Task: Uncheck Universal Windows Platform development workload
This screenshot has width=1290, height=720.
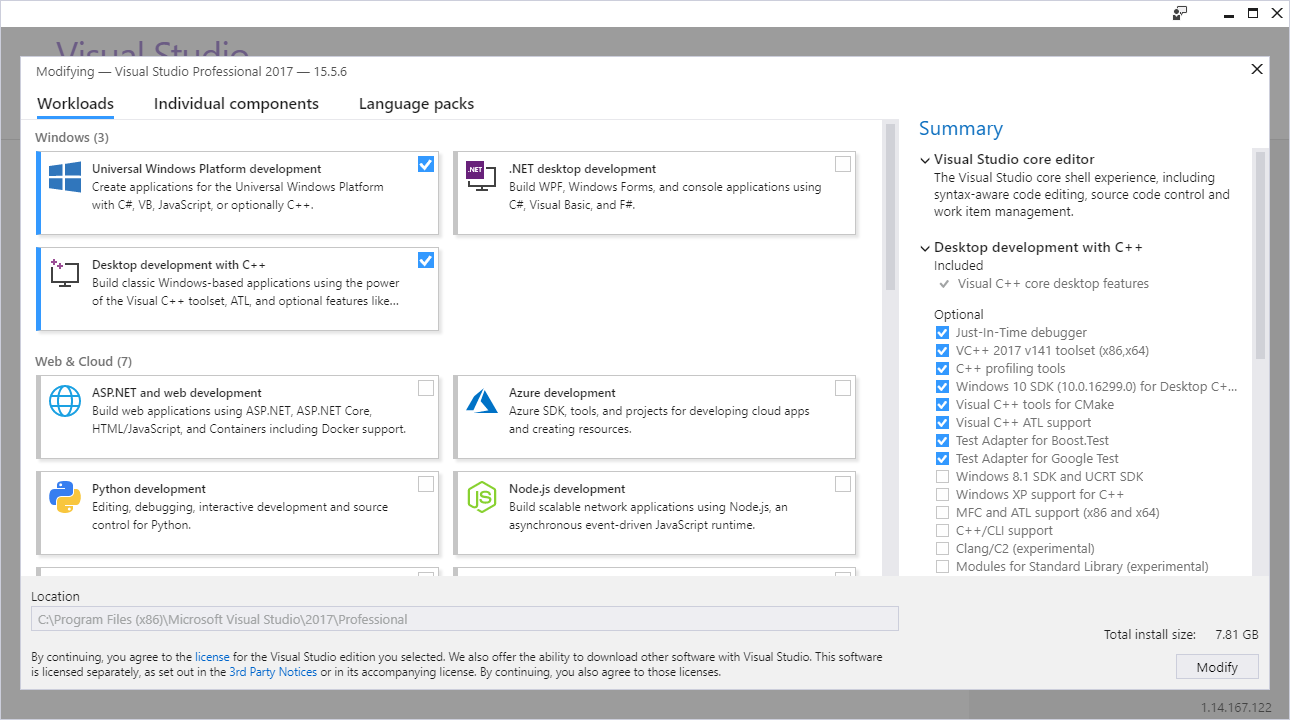Action: coord(426,164)
